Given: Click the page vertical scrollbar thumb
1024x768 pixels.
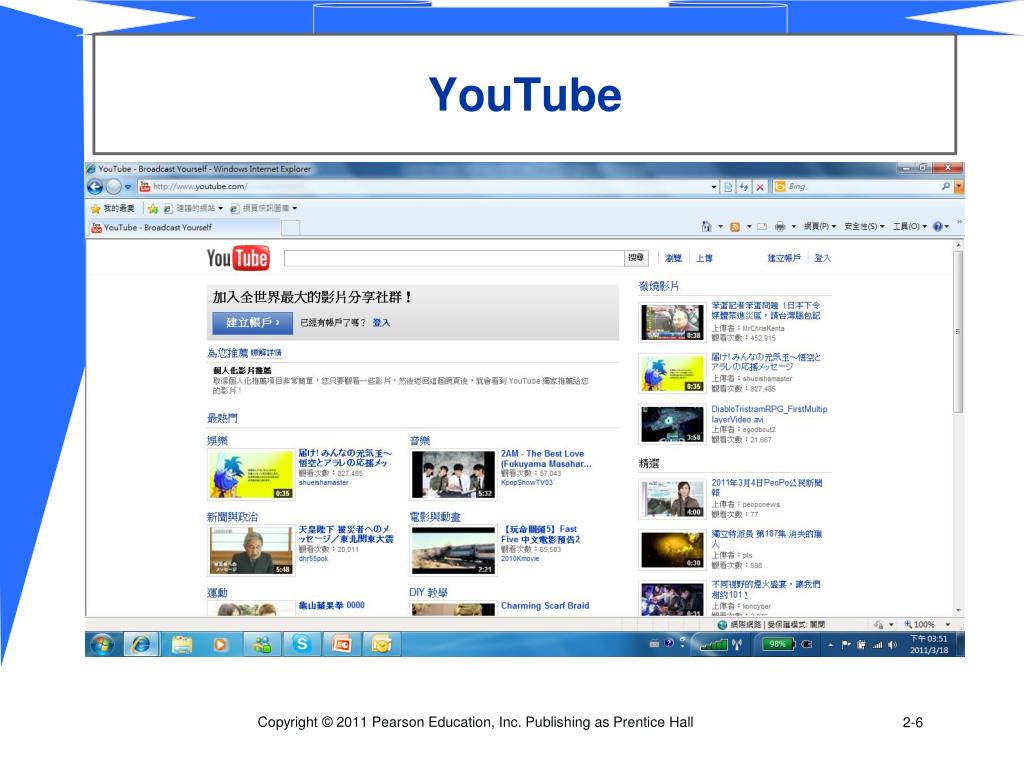Looking at the screenshot, I should click(958, 332).
